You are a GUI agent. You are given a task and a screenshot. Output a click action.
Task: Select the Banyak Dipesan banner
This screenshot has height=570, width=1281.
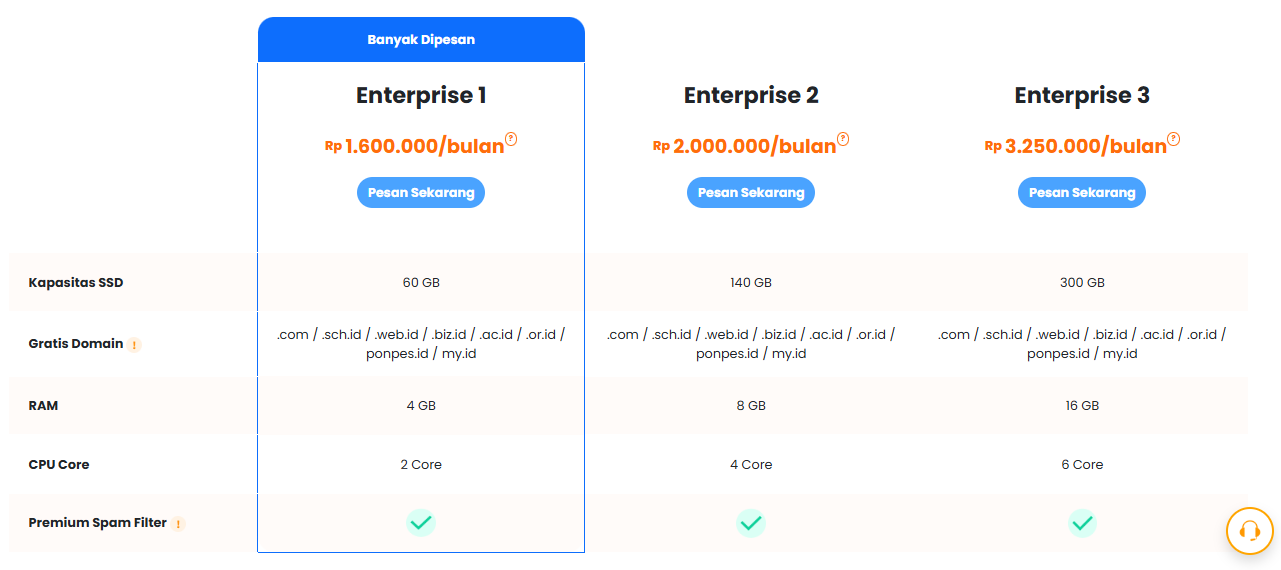tap(421, 40)
